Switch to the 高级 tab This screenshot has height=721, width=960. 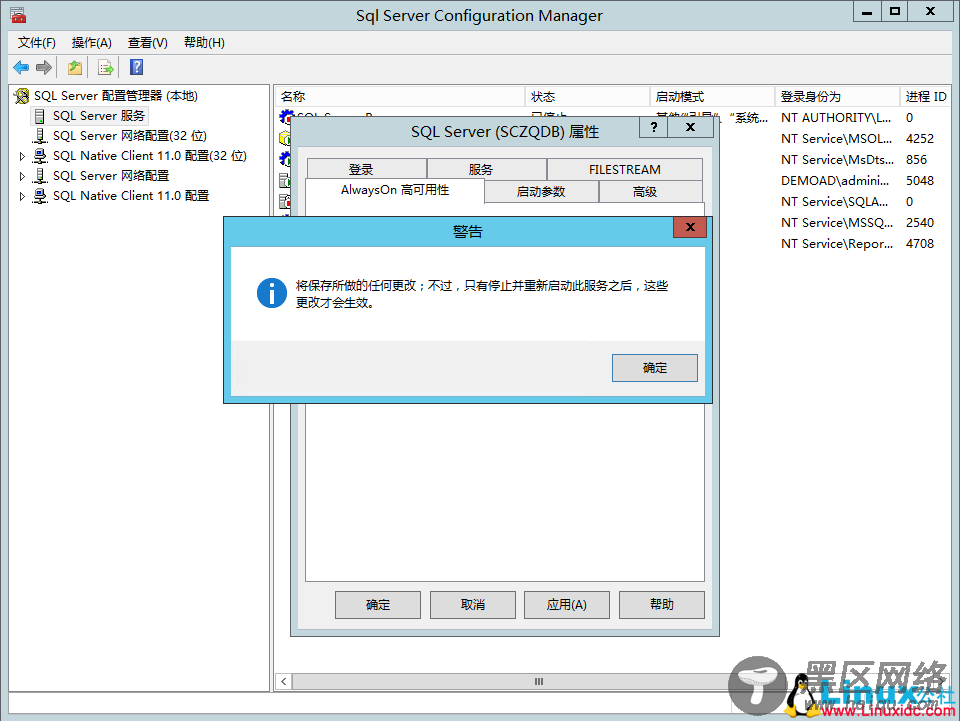pos(650,192)
